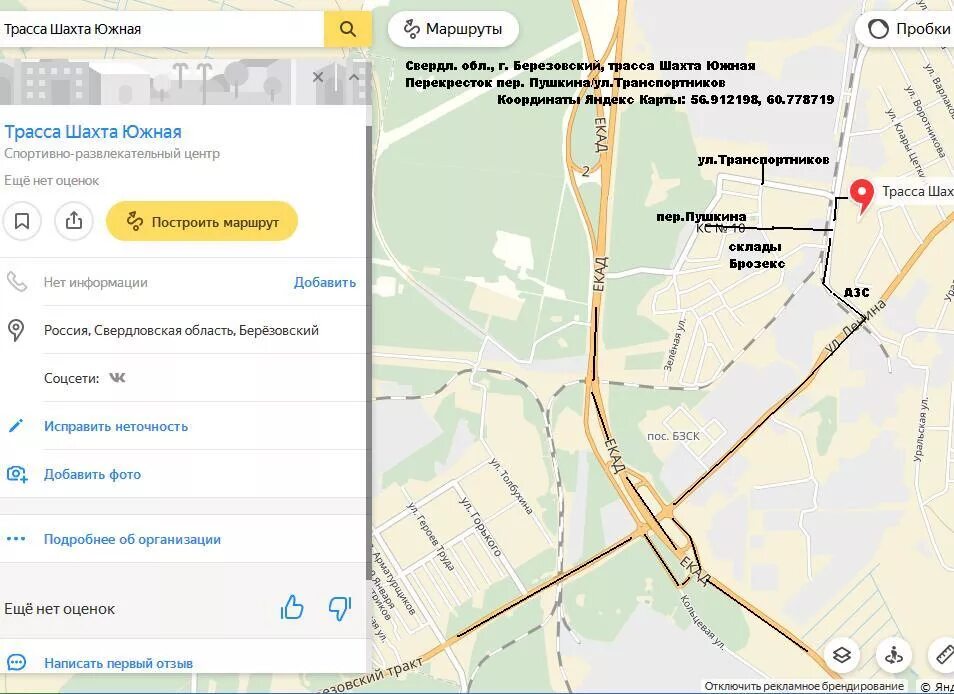Open the Маршруты routes tab
Screen dimensions: 954x694
pos(453,29)
